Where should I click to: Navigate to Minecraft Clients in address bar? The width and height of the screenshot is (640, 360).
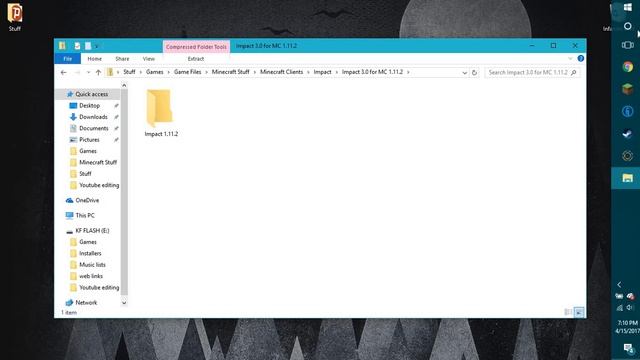click(281, 72)
